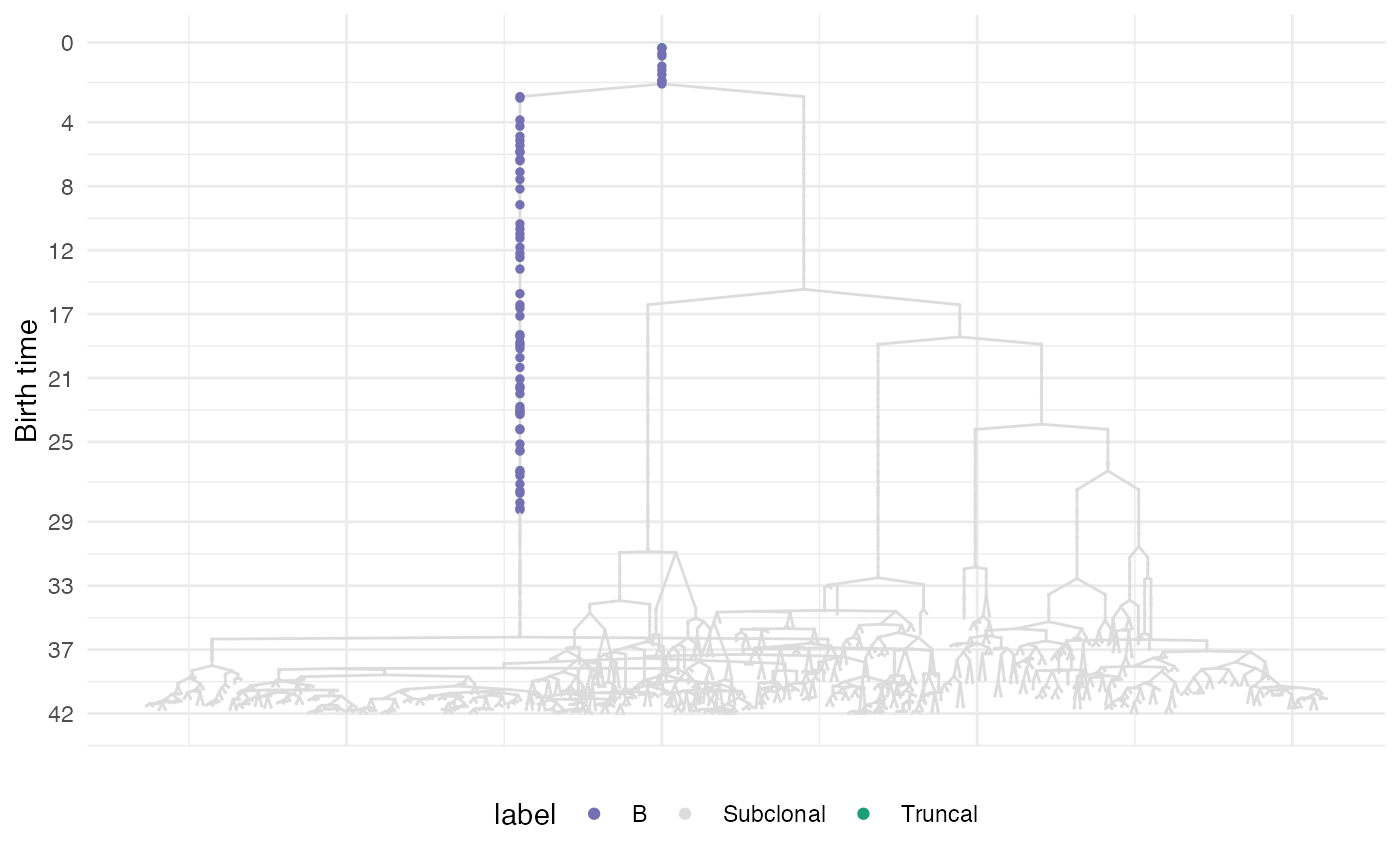Select the Truncal legend text
Viewport: 1400px width, 866px height.
938,814
